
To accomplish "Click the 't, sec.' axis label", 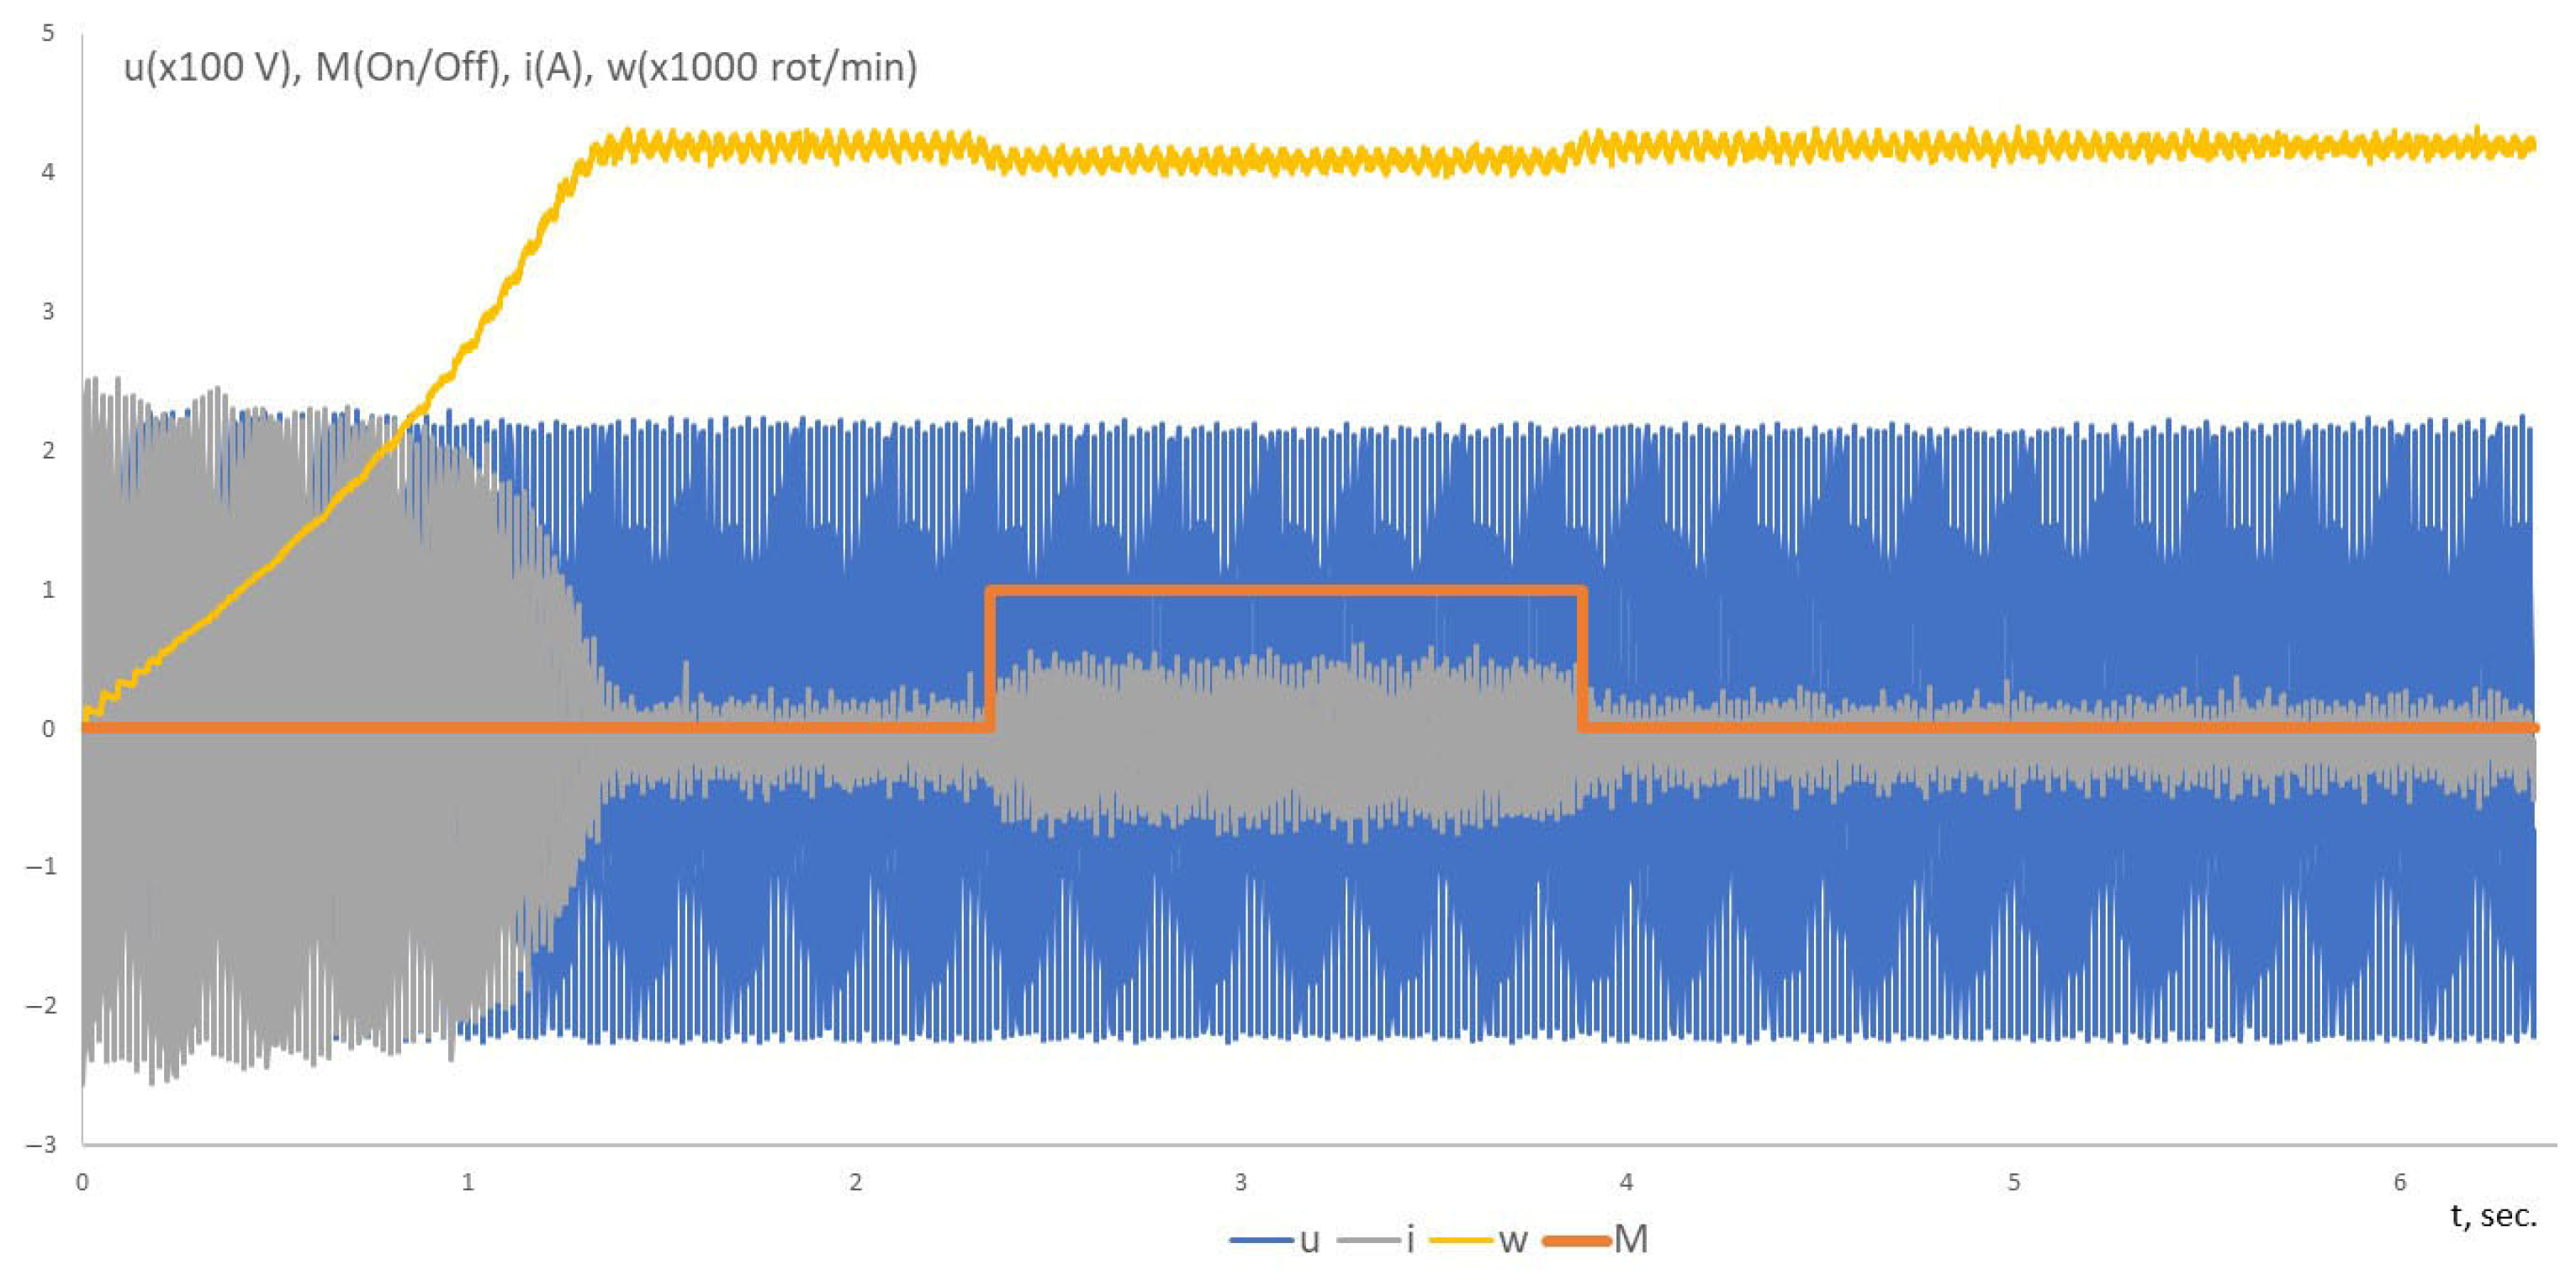I will (2493, 1215).
